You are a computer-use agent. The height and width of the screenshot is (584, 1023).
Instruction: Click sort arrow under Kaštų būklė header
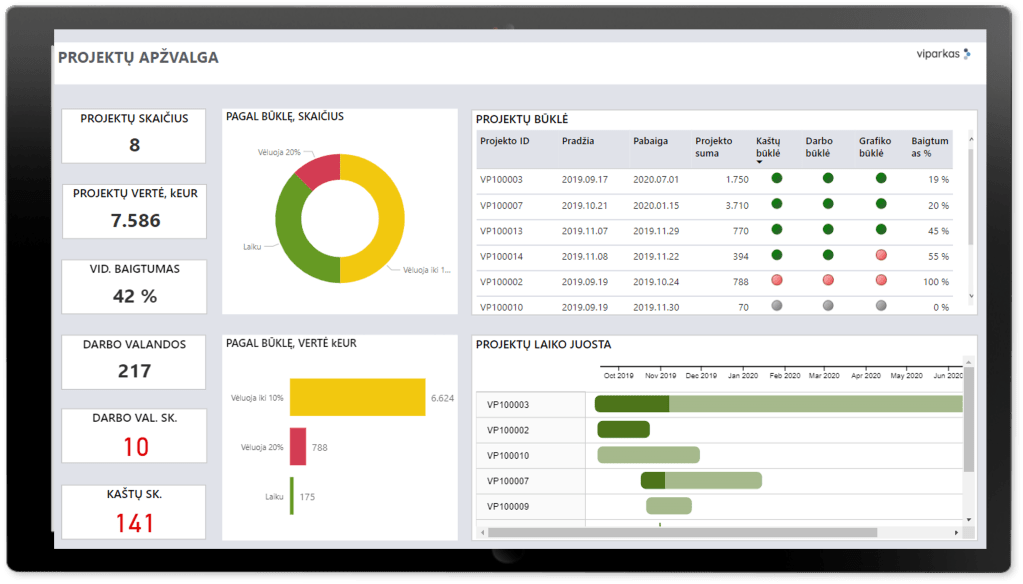coord(760,162)
